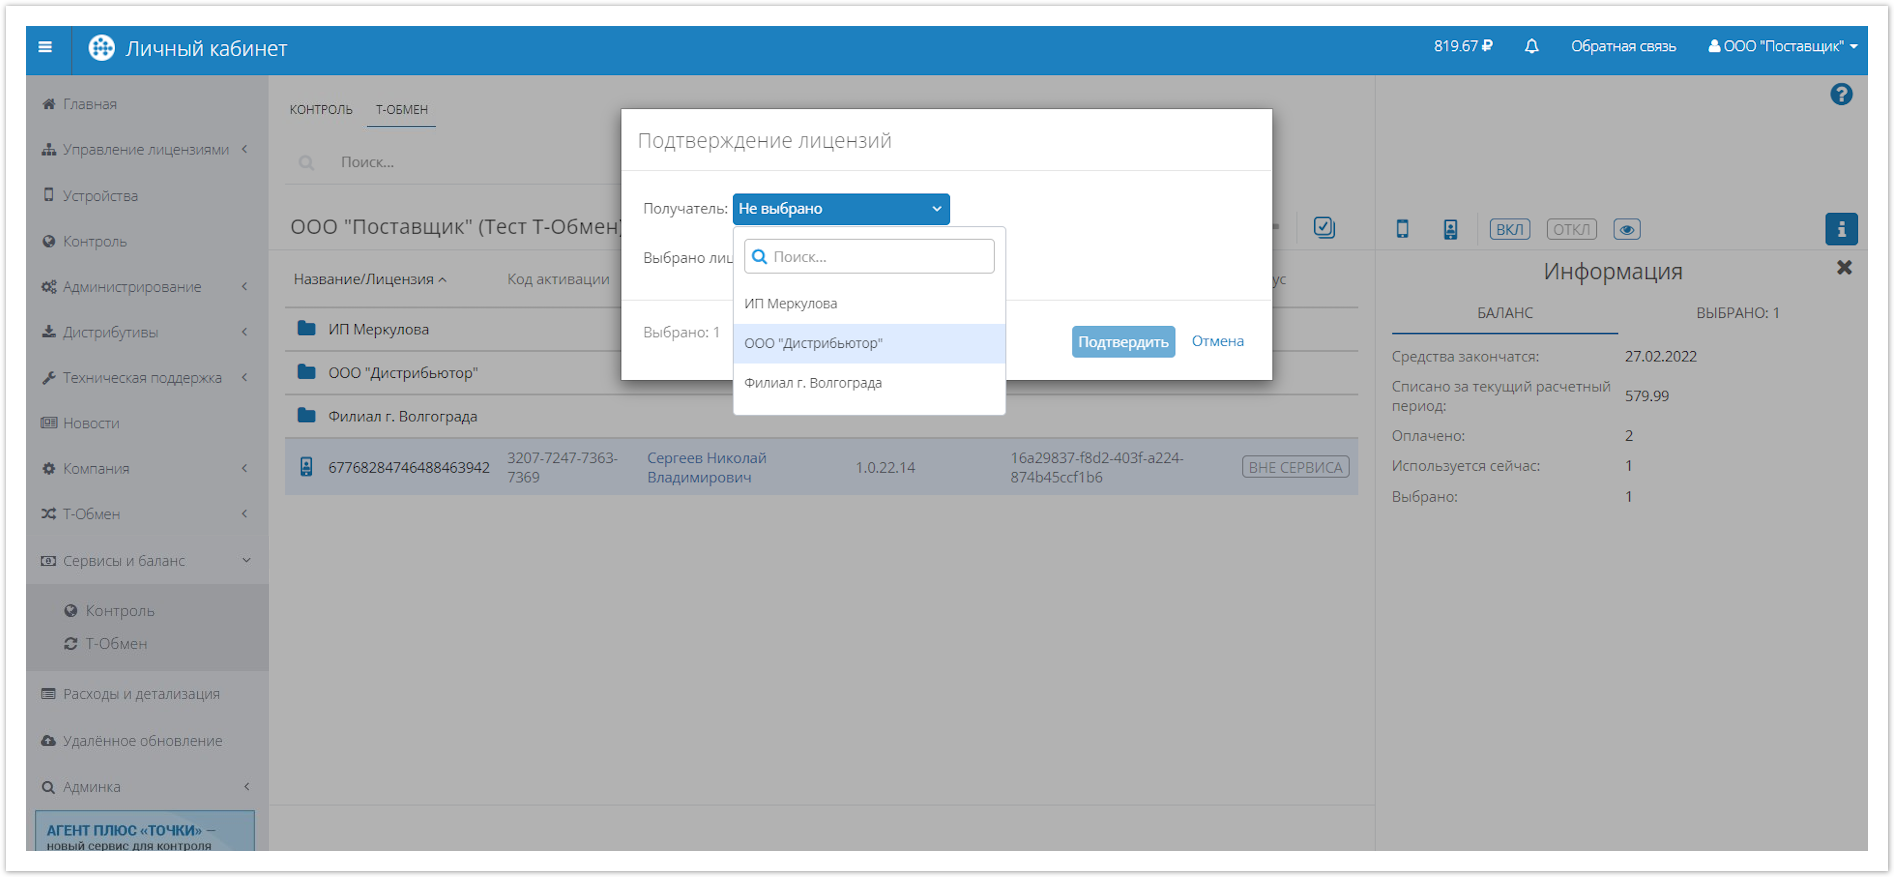Click the mobile device icon in toolbar
This screenshot has height=877, width=1894.
(1403, 229)
